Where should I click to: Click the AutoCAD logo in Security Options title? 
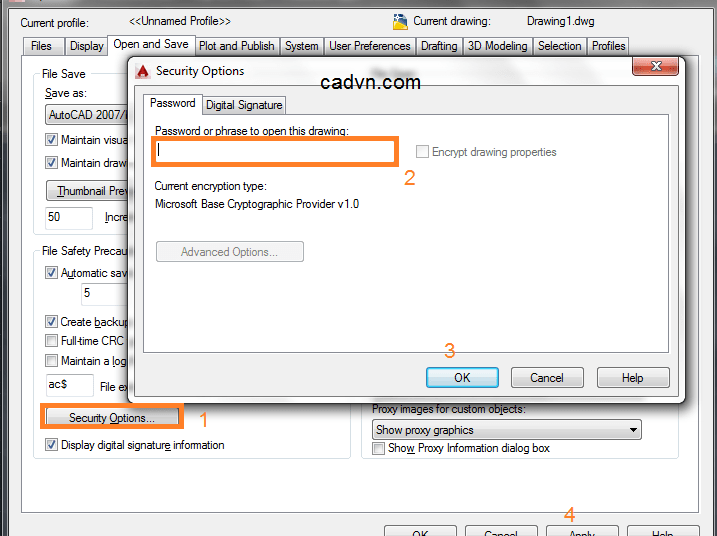click(x=143, y=71)
